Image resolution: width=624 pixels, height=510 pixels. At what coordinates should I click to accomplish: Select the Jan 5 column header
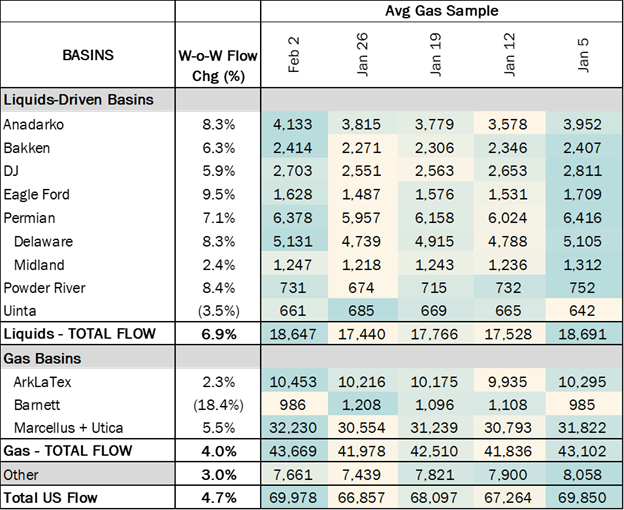[583, 55]
